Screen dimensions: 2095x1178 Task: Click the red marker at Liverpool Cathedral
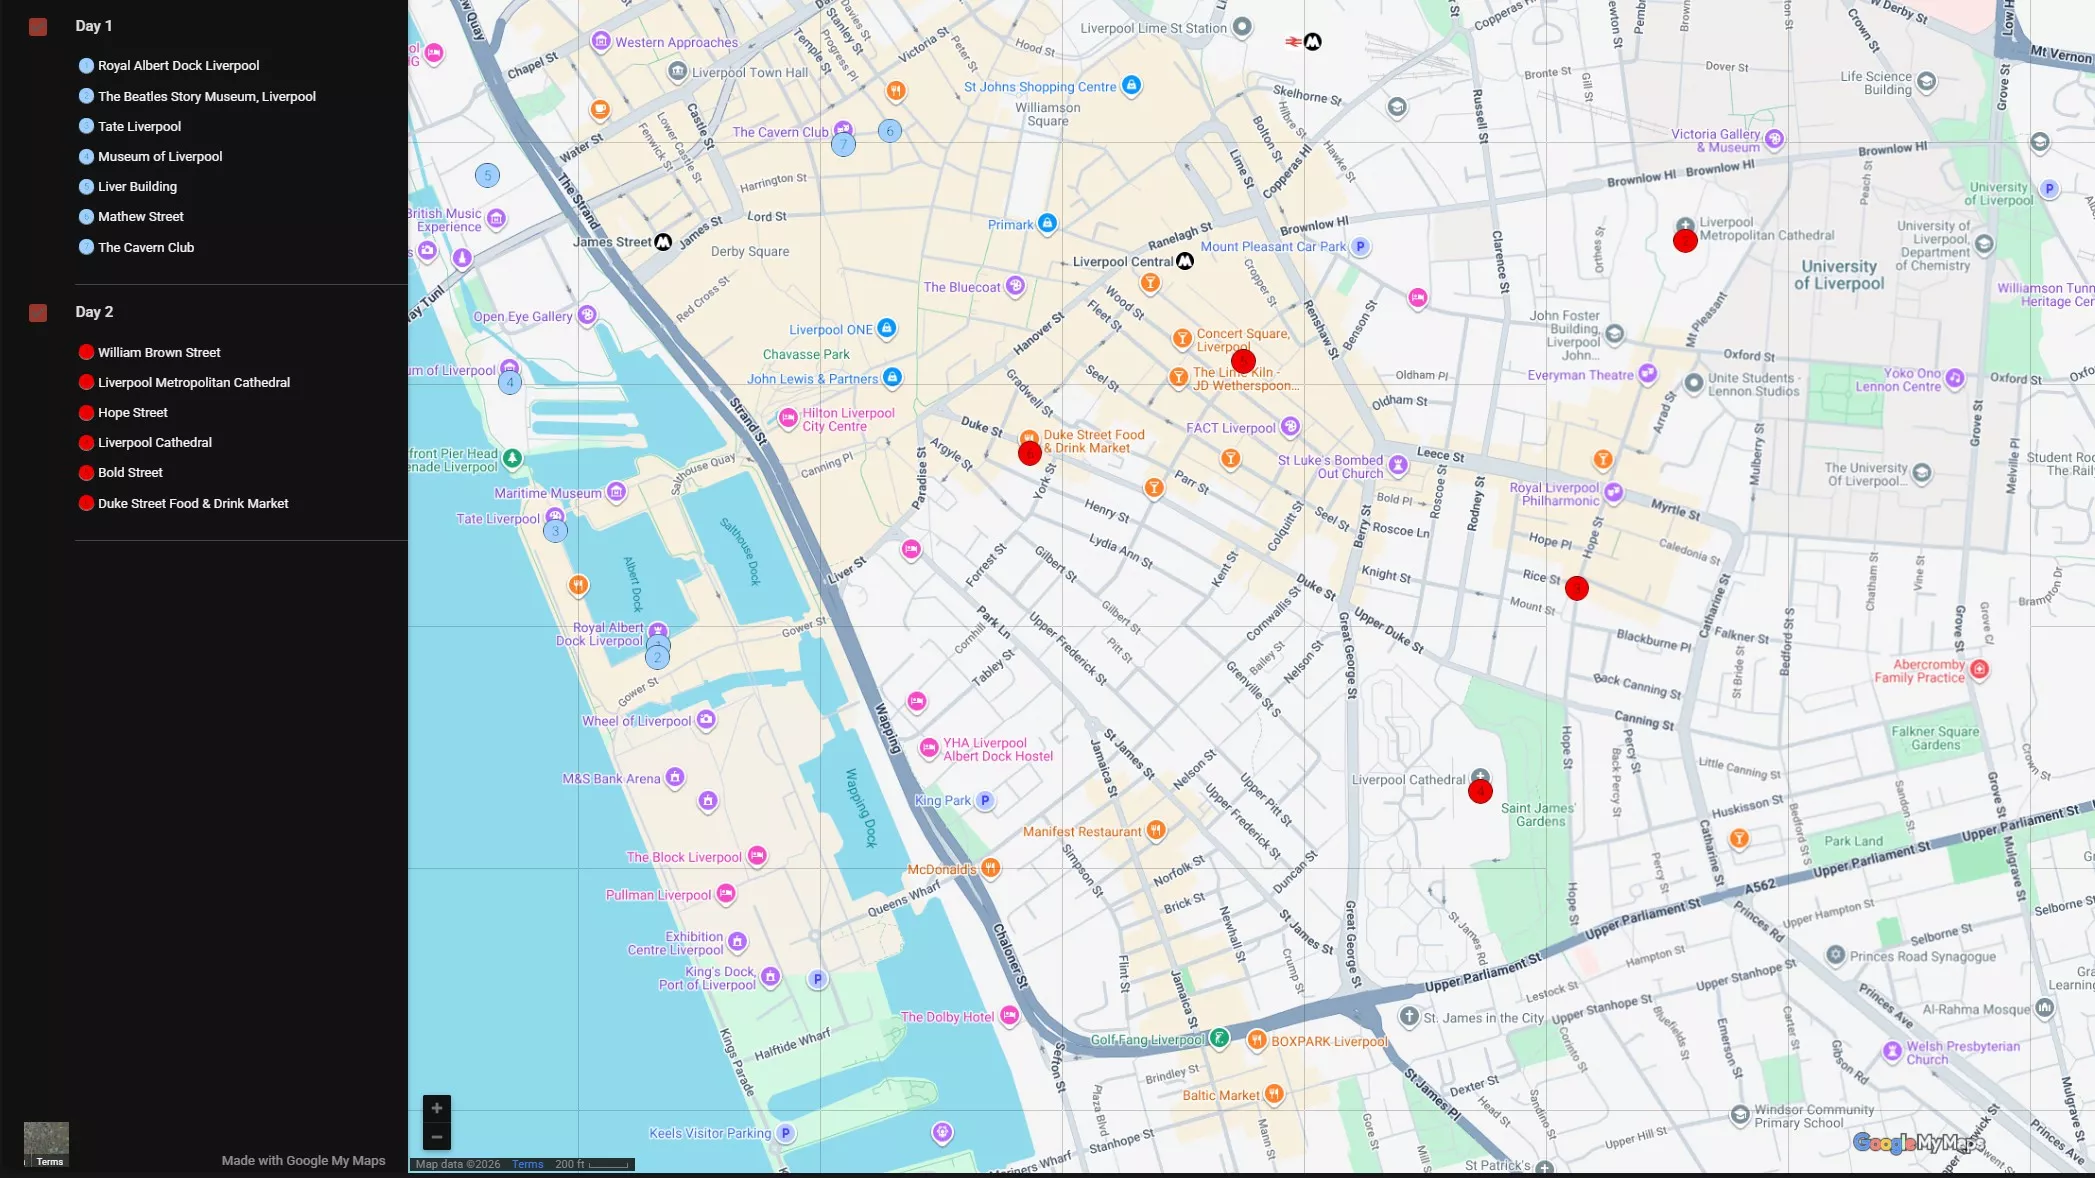click(x=1480, y=792)
